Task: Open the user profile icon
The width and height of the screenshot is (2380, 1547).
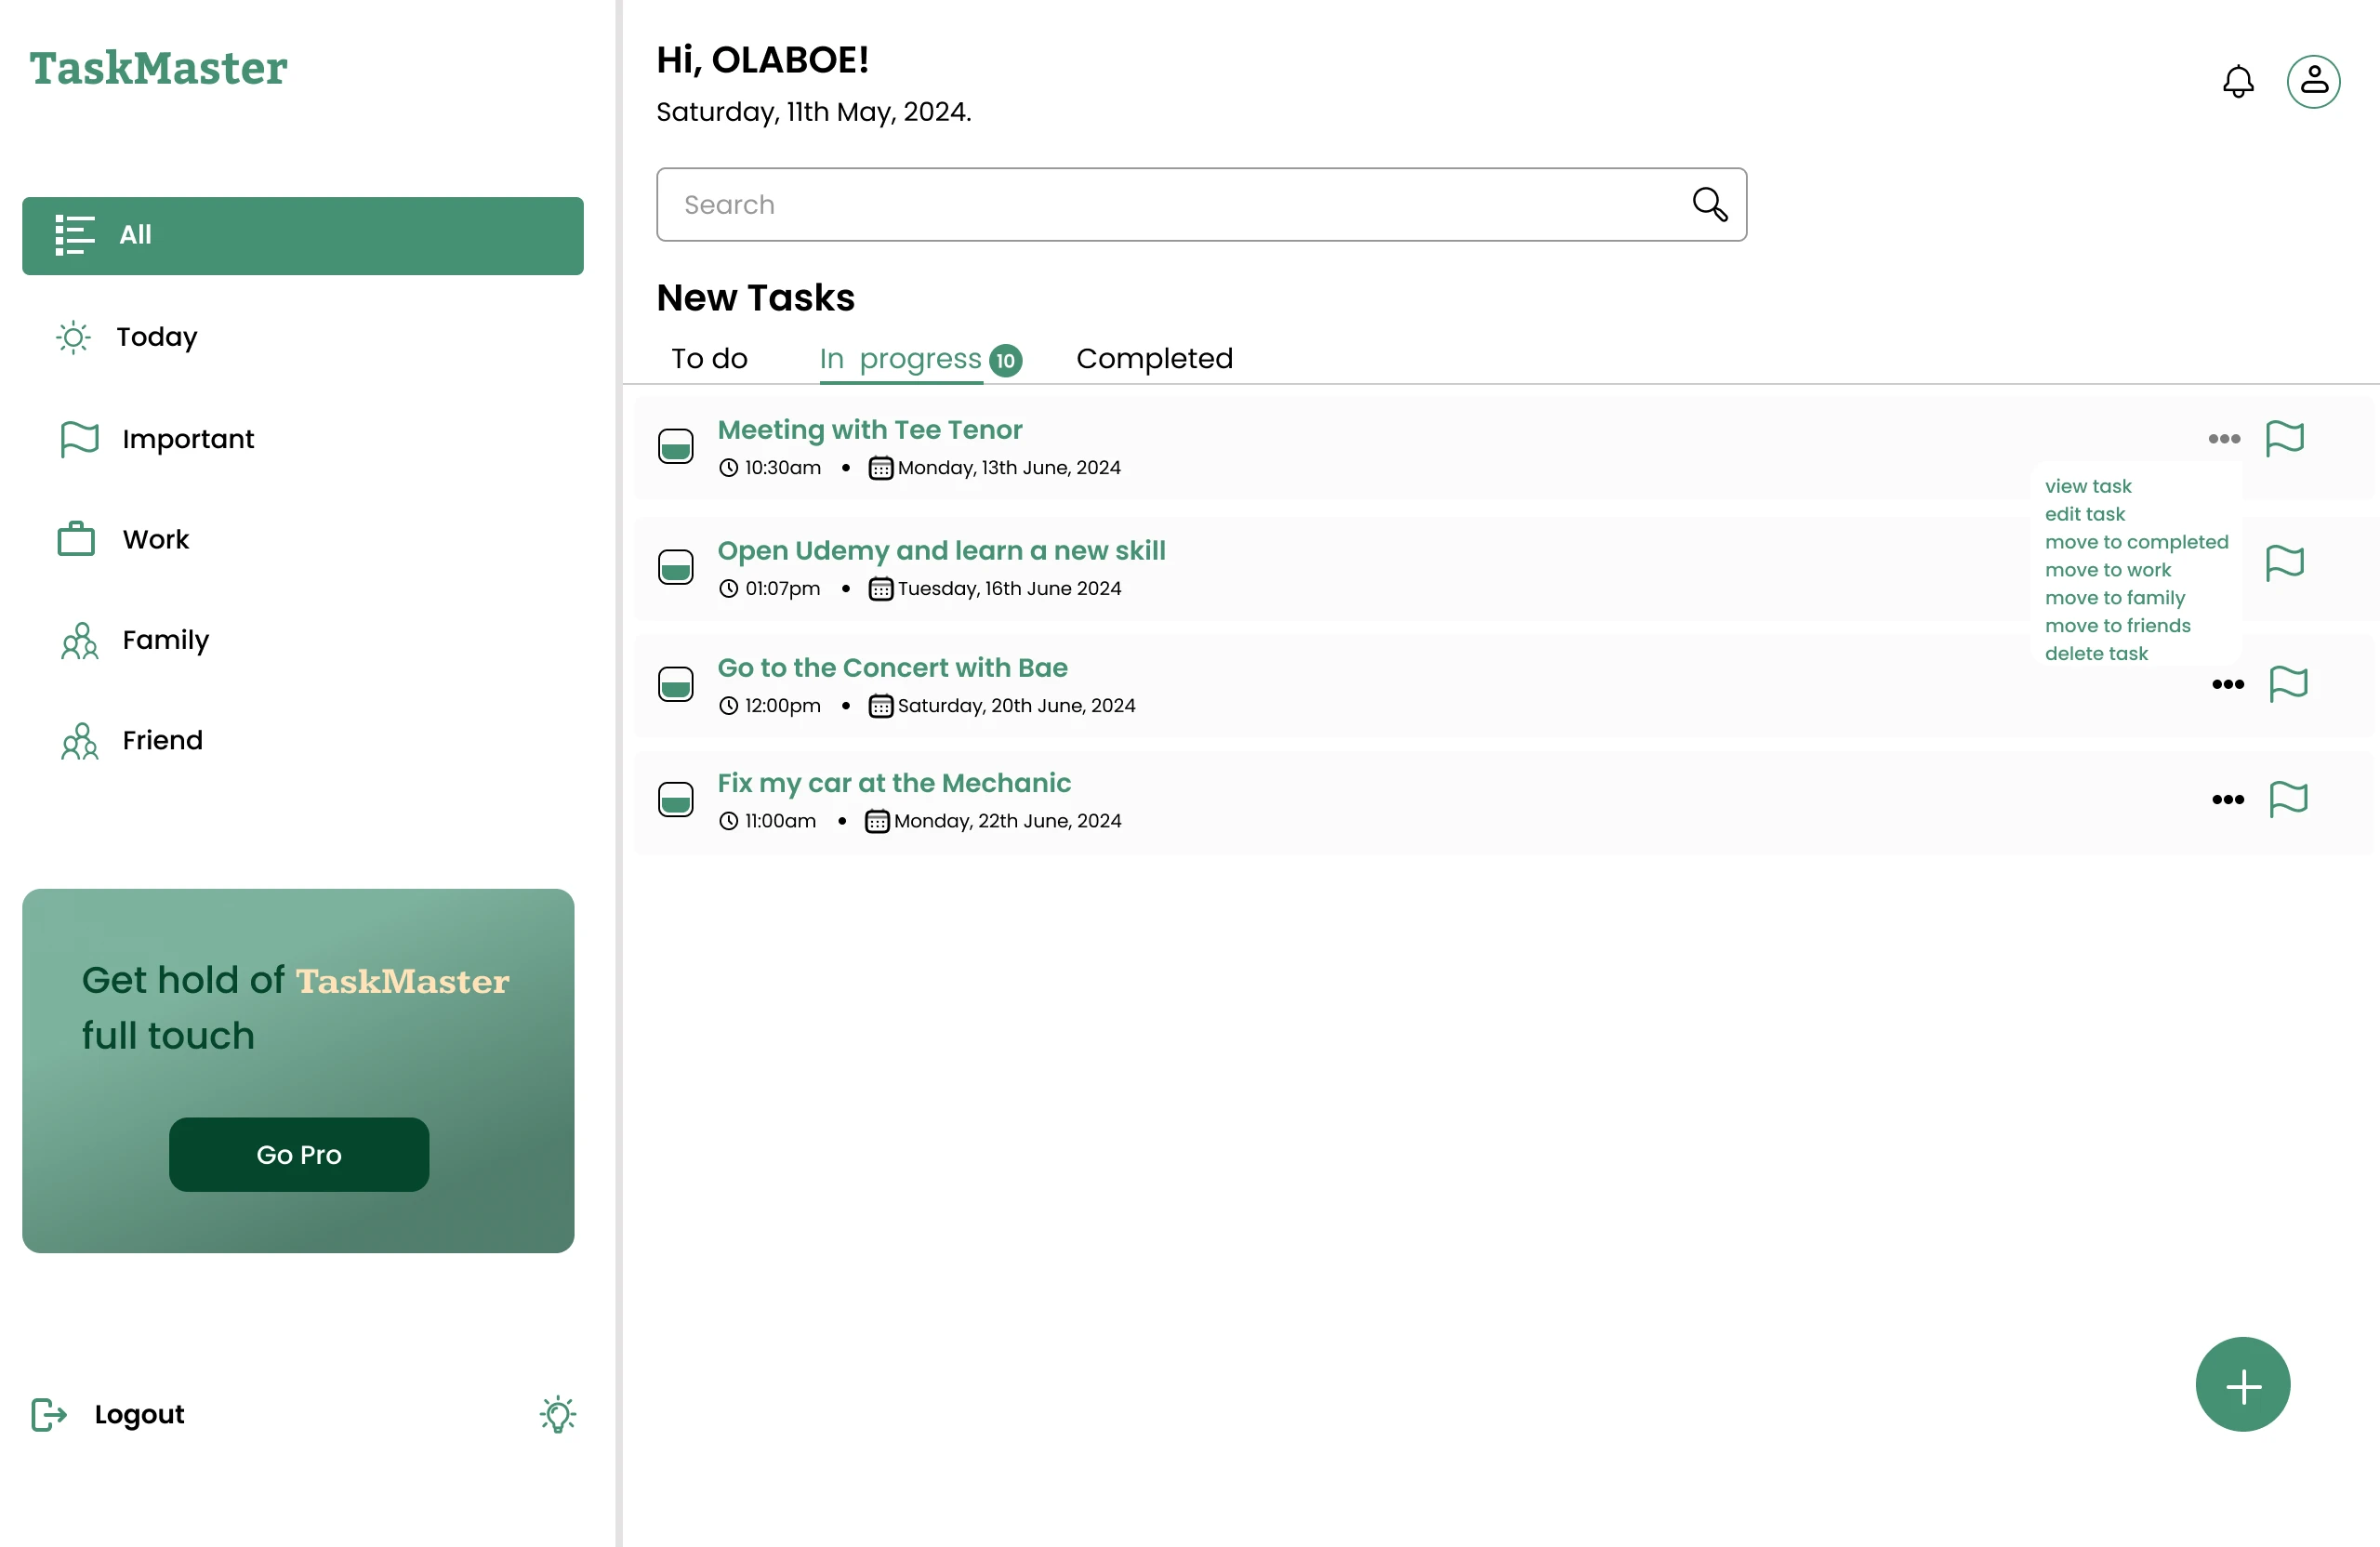Action: [2313, 81]
